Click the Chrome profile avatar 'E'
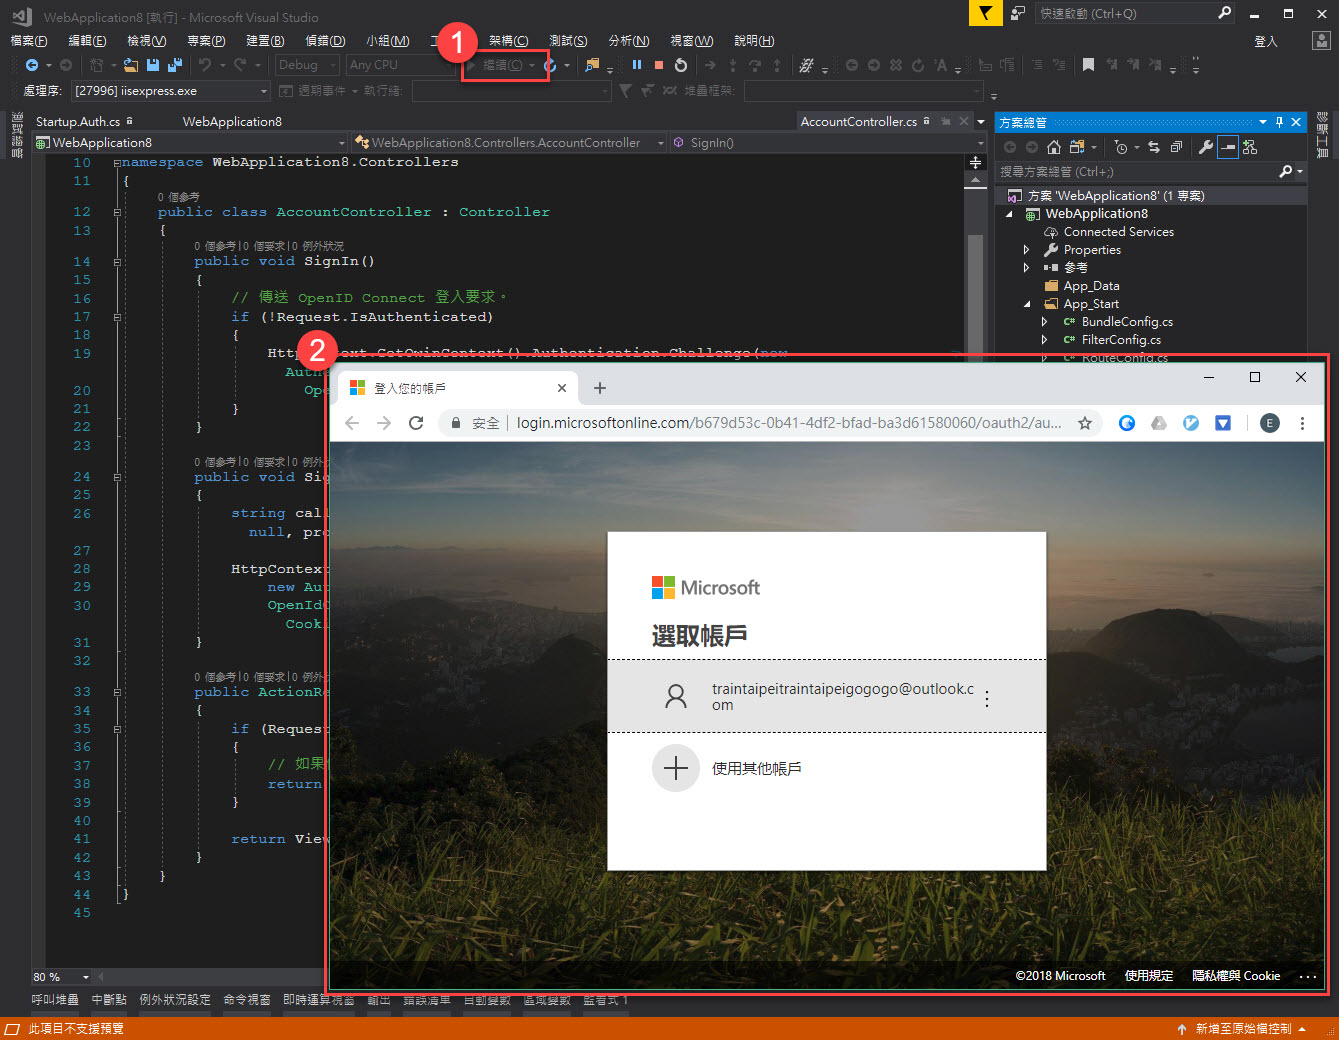 click(1270, 423)
